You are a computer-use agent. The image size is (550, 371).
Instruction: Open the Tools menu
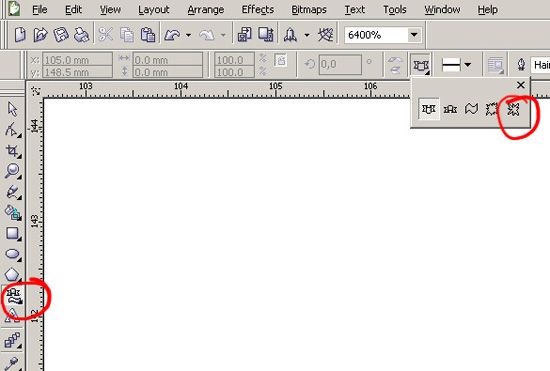395,10
